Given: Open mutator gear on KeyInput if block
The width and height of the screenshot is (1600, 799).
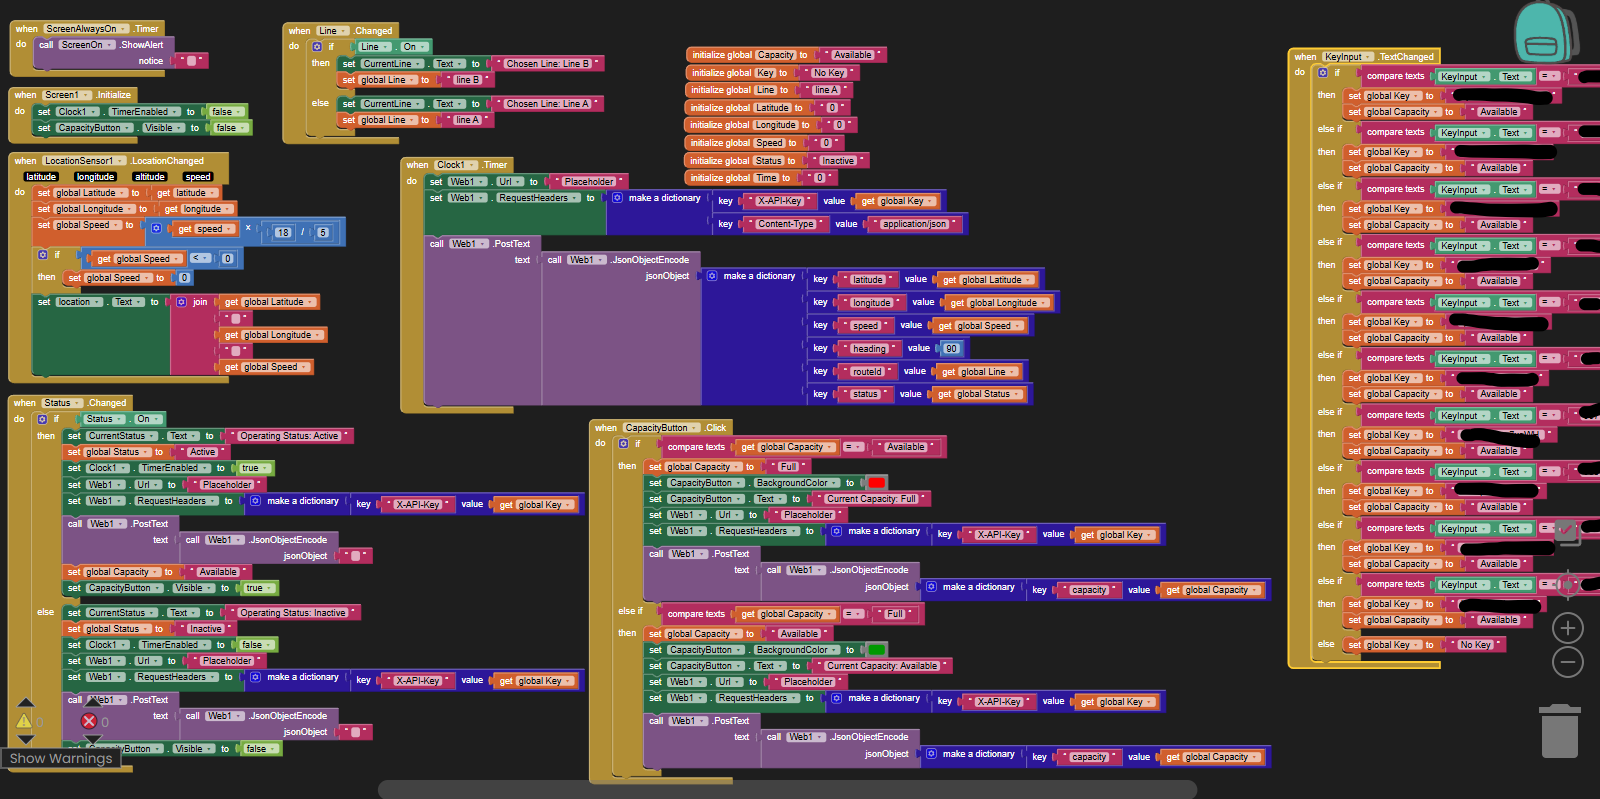Looking at the screenshot, I should (1322, 73).
